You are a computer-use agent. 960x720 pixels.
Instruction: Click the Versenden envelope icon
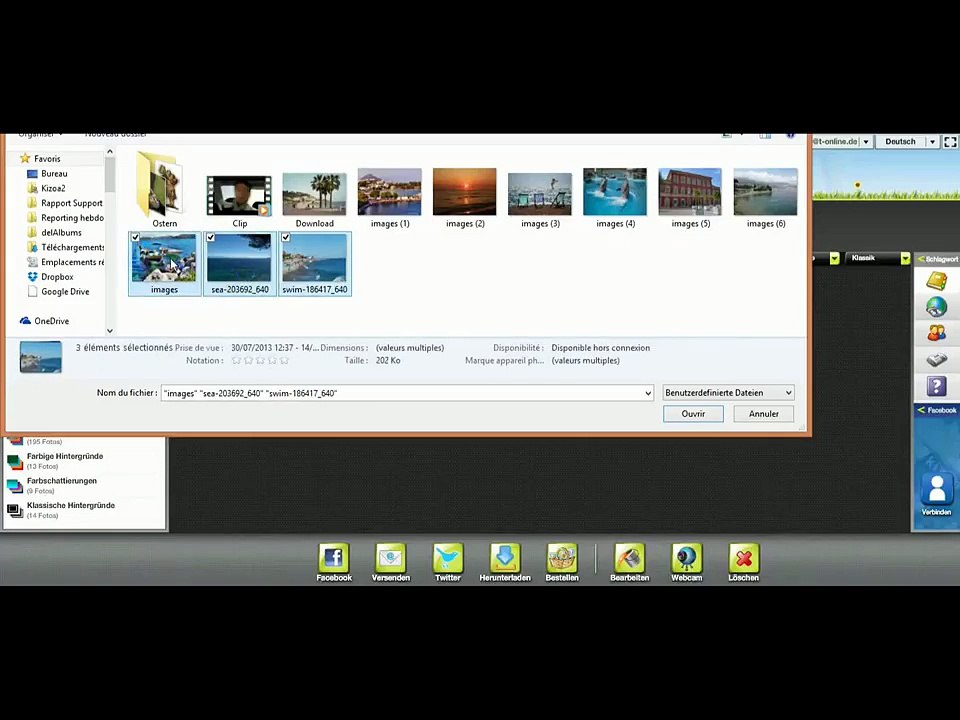[x=391, y=558]
